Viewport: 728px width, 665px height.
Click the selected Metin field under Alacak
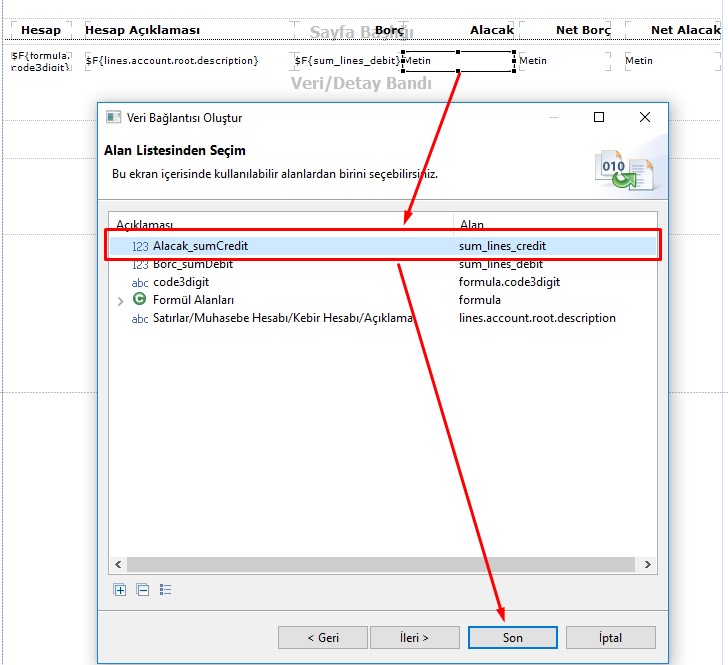(458, 61)
